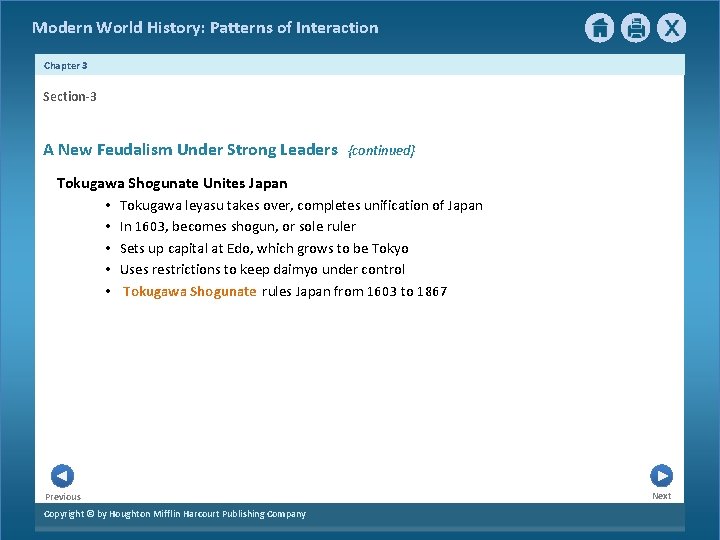Select subheading Tokugawa Shogunate Unites Japan

tap(172, 183)
